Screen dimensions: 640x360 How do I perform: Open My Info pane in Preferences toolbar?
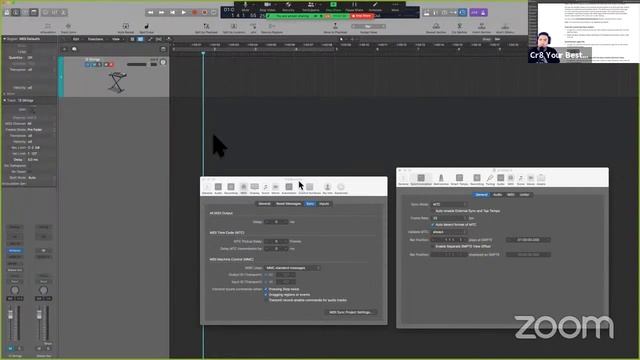327,188
